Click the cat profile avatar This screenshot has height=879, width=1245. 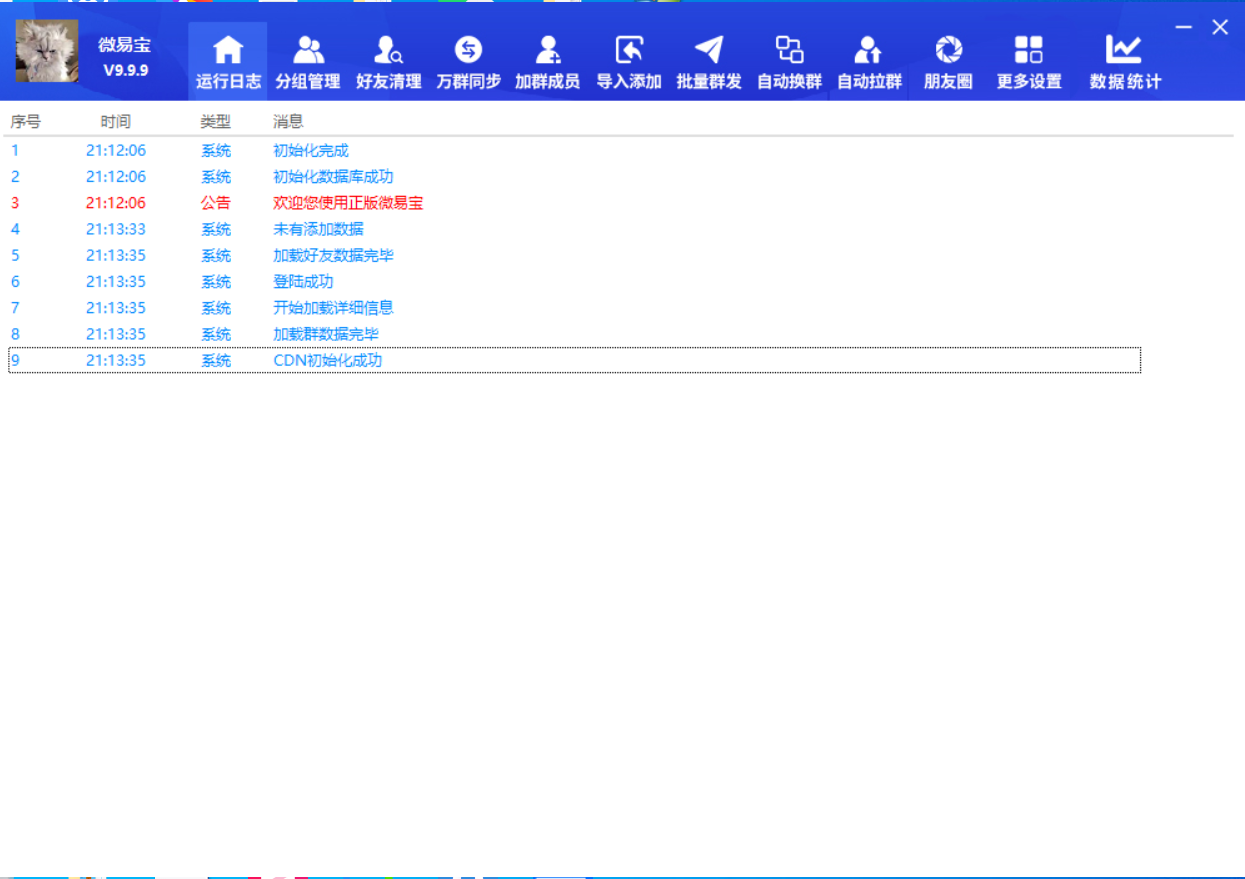tap(46, 51)
